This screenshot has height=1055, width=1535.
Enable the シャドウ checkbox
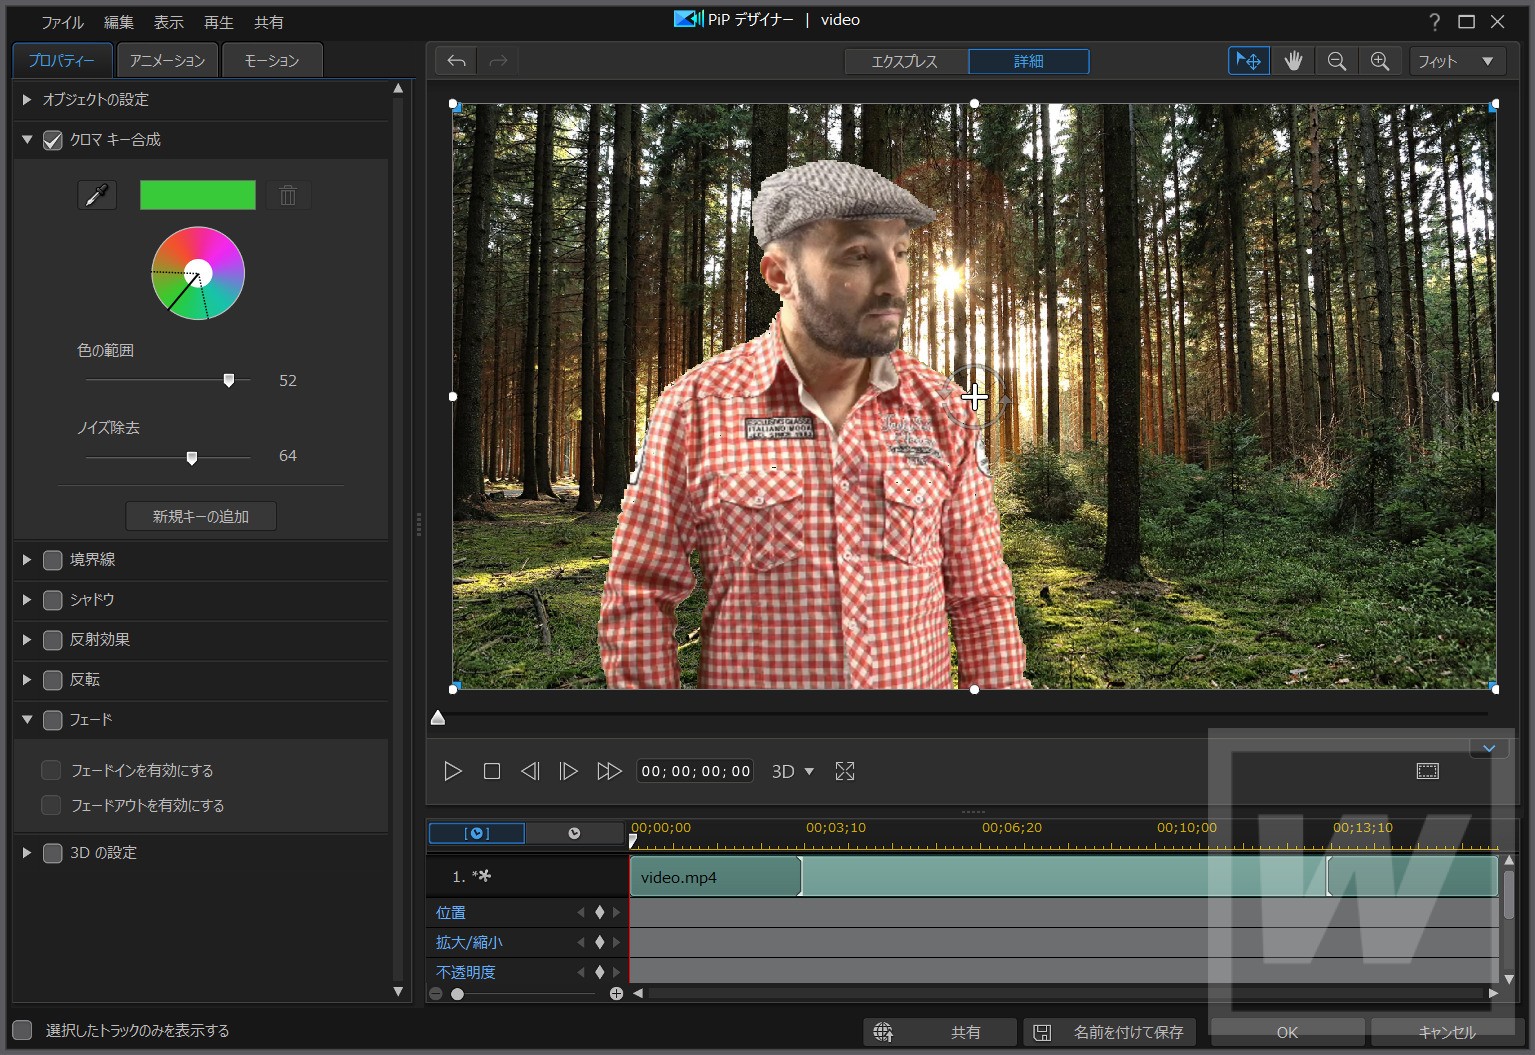[x=53, y=600]
